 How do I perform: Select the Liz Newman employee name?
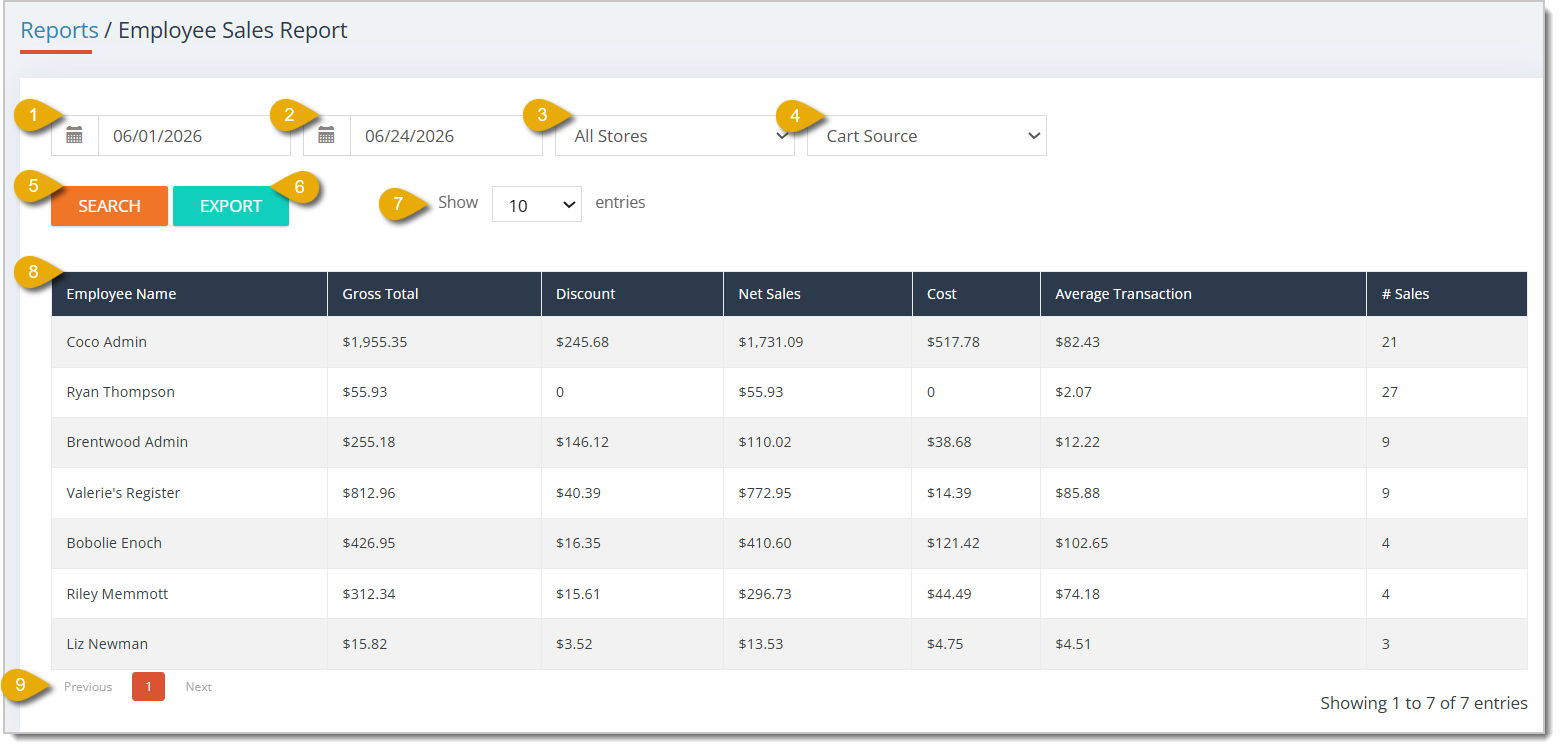pos(107,644)
